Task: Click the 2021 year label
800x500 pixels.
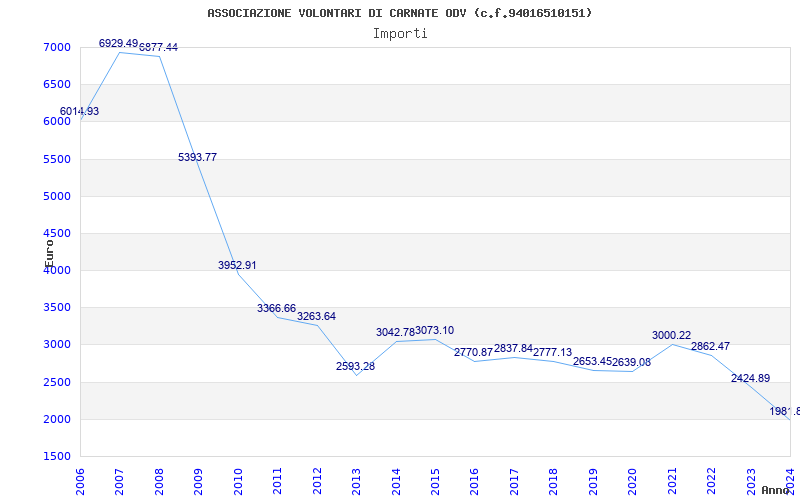Action: [672, 481]
